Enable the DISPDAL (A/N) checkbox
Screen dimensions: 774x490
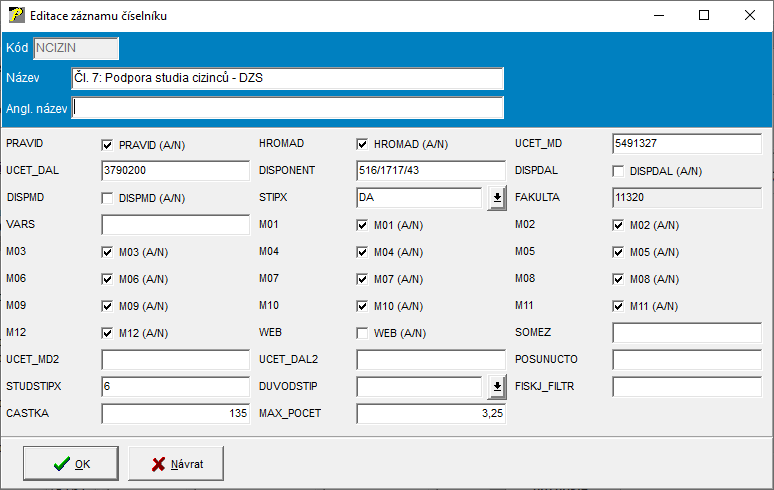pos(619,171)
